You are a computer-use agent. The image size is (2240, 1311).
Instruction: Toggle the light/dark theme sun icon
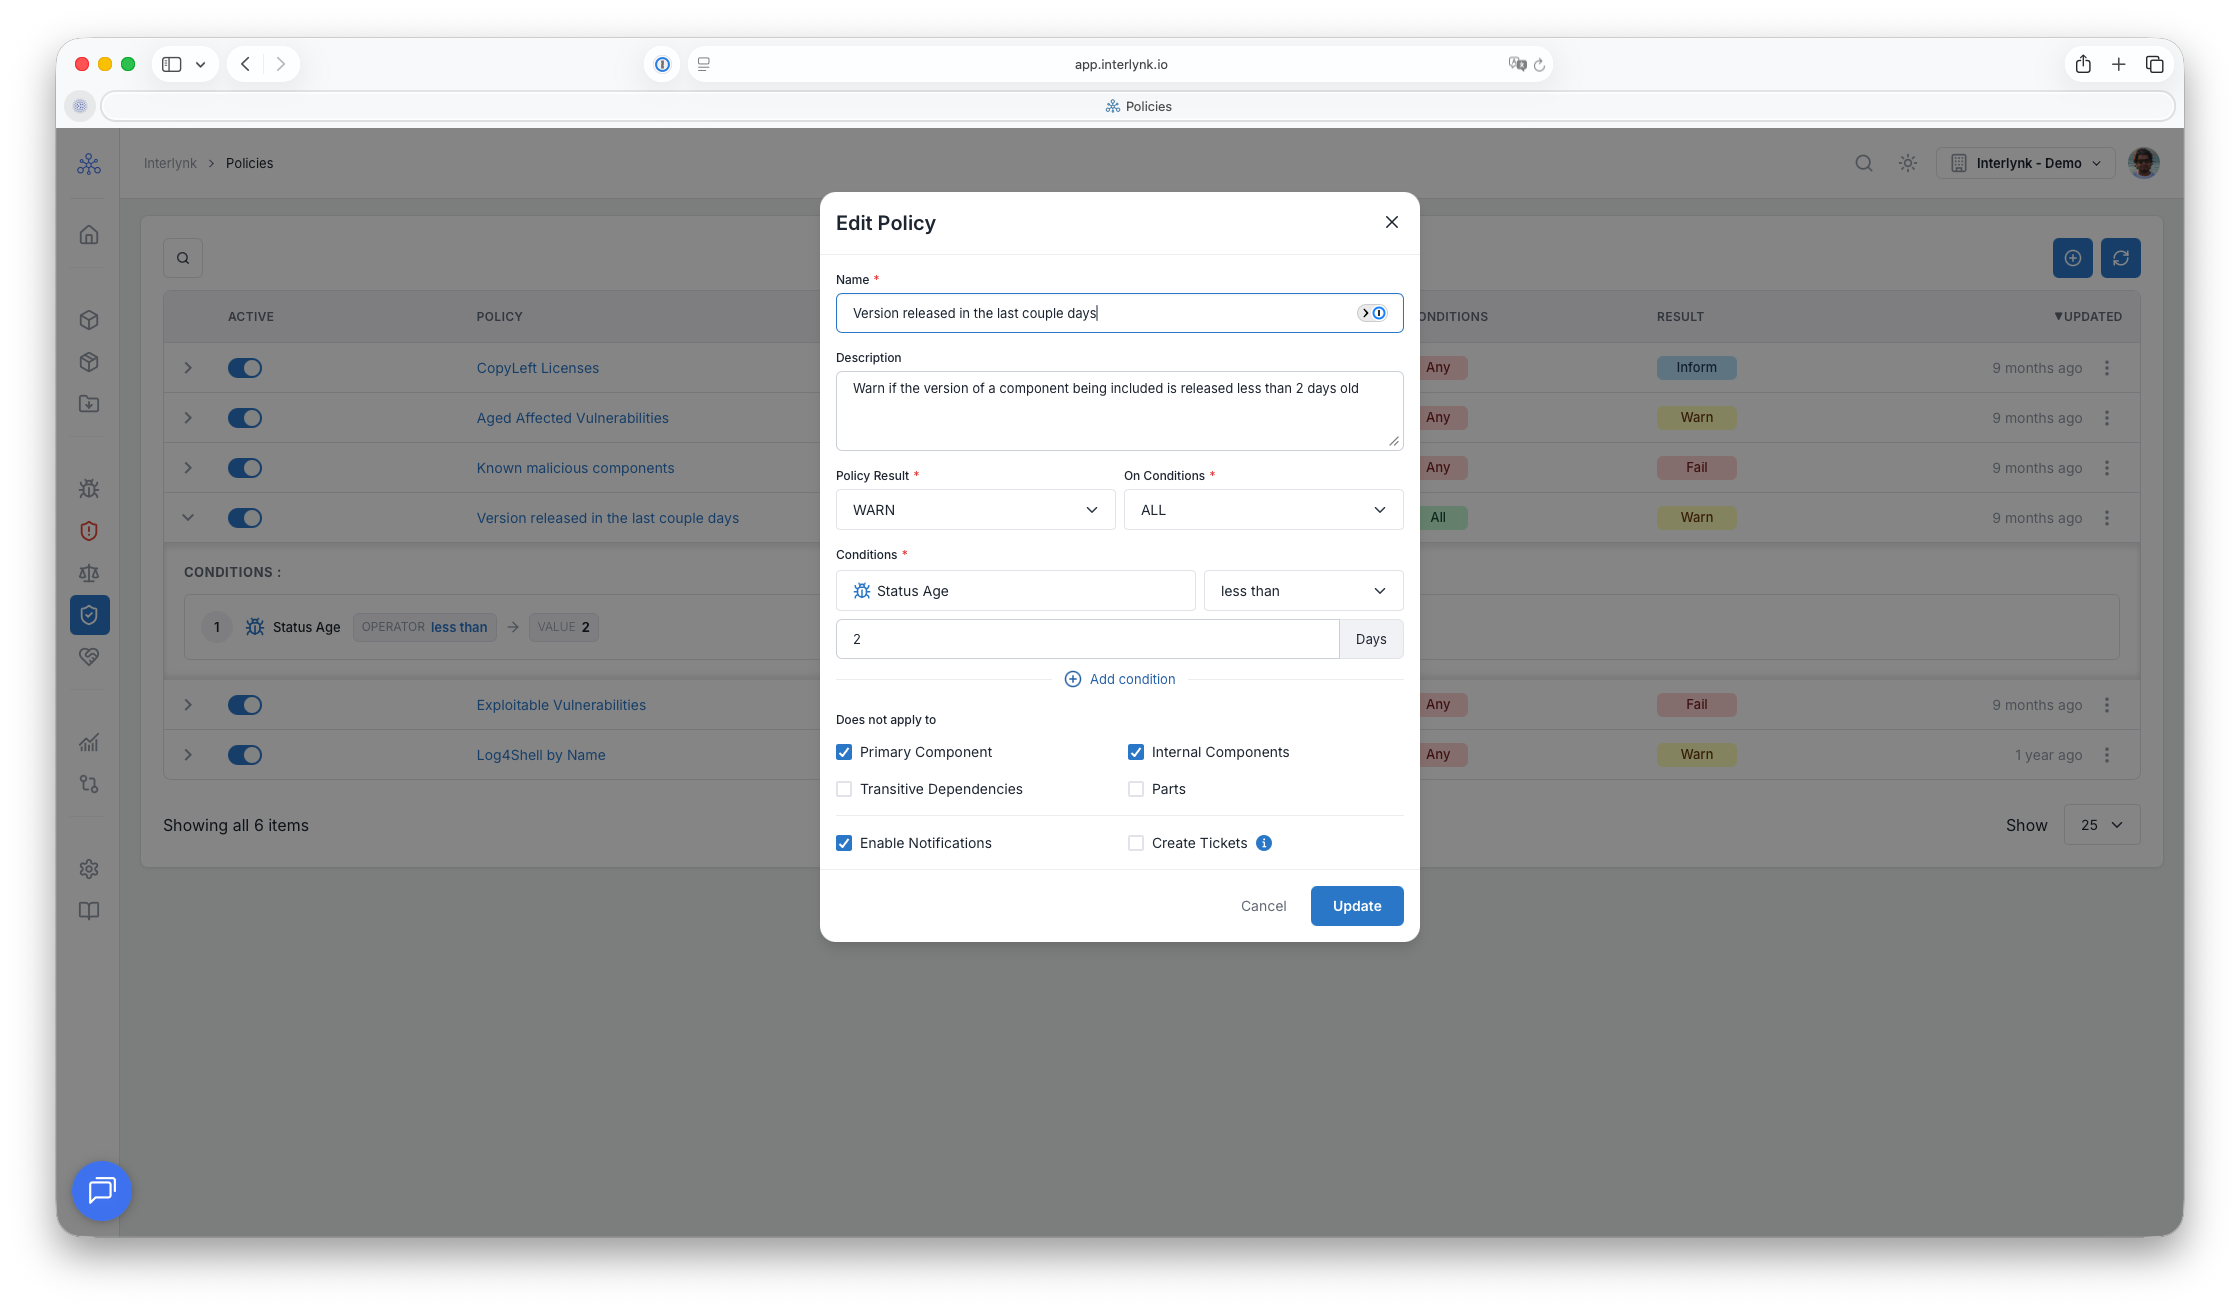1908,163
